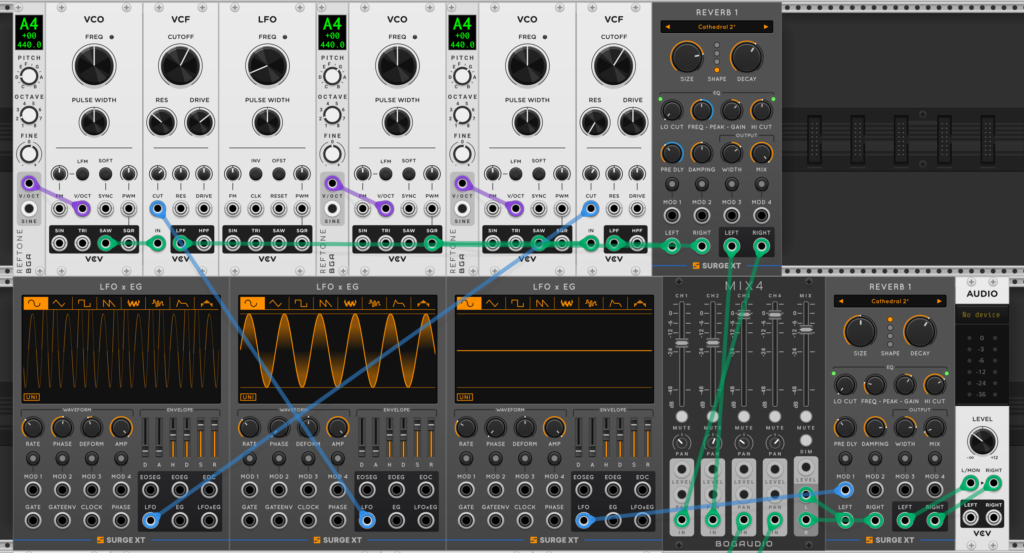The height and width of the screenshot is (553, 1024).
Task: Select triangle waveform on rightmost LFO x EG
Action: [492, 303]
